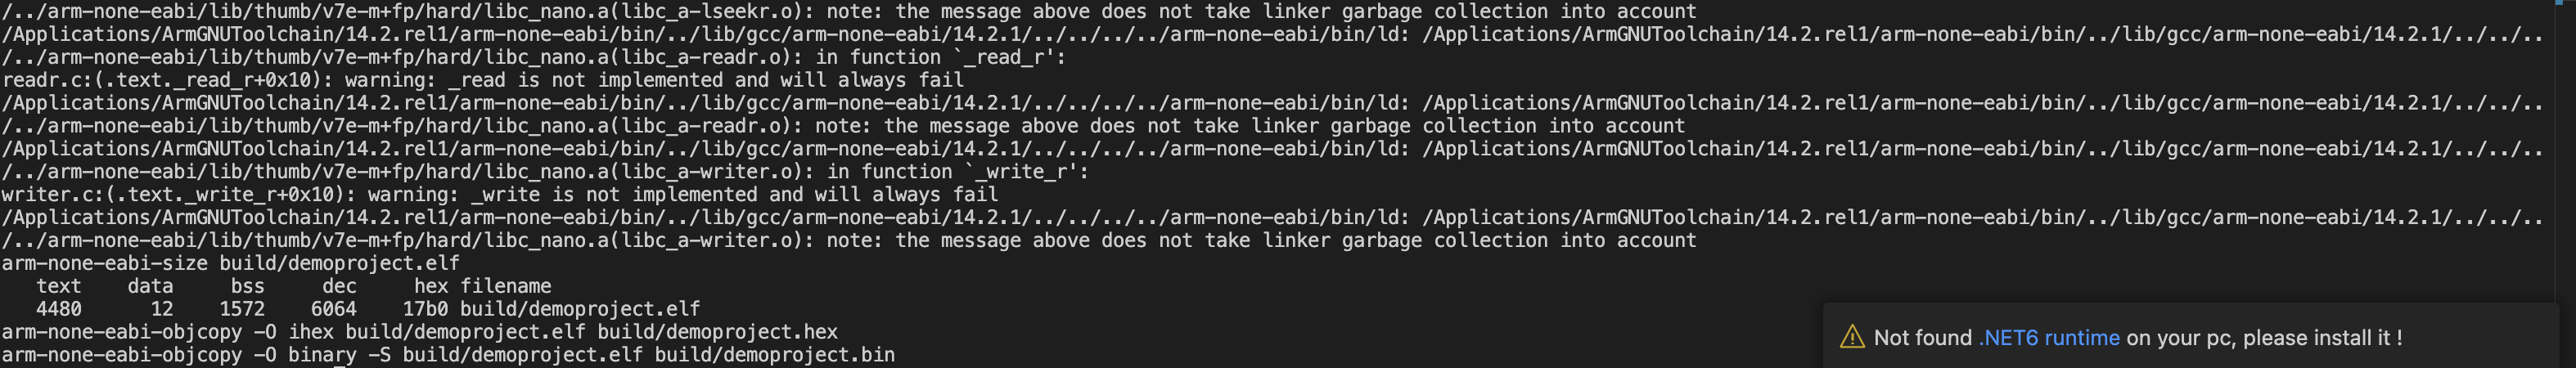Viewport: 2576px width, 368px height.
Task: Click the dec total value 6064
Action: pos(333,309)
